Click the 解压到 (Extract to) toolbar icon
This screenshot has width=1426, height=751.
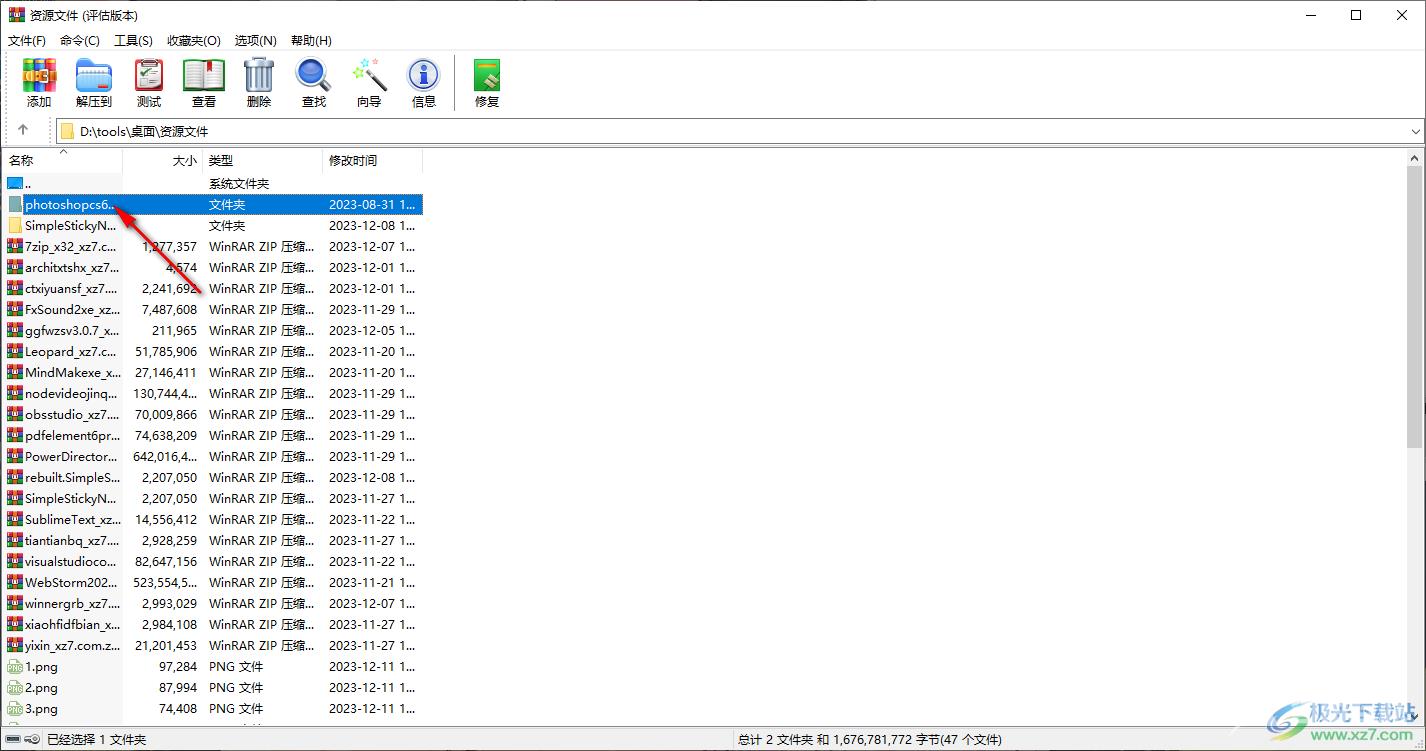coord(94,76)
